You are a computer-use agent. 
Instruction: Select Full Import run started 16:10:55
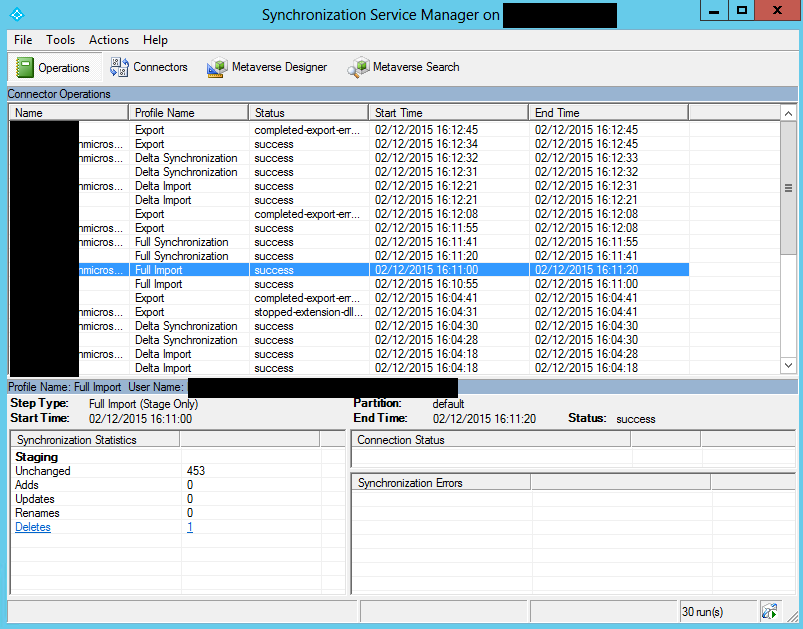[x=349, y=284]
